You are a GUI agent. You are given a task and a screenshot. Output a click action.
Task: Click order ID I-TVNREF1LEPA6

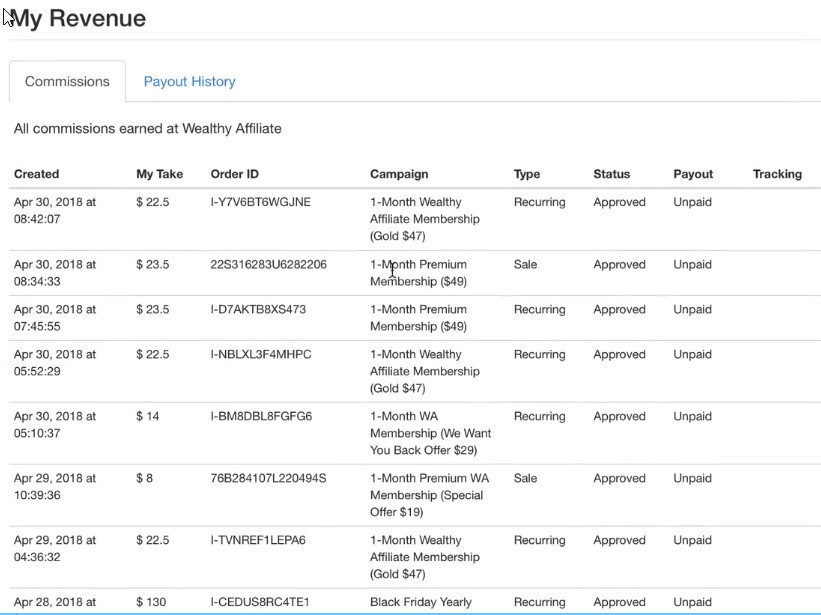click(x=258, y=540)
